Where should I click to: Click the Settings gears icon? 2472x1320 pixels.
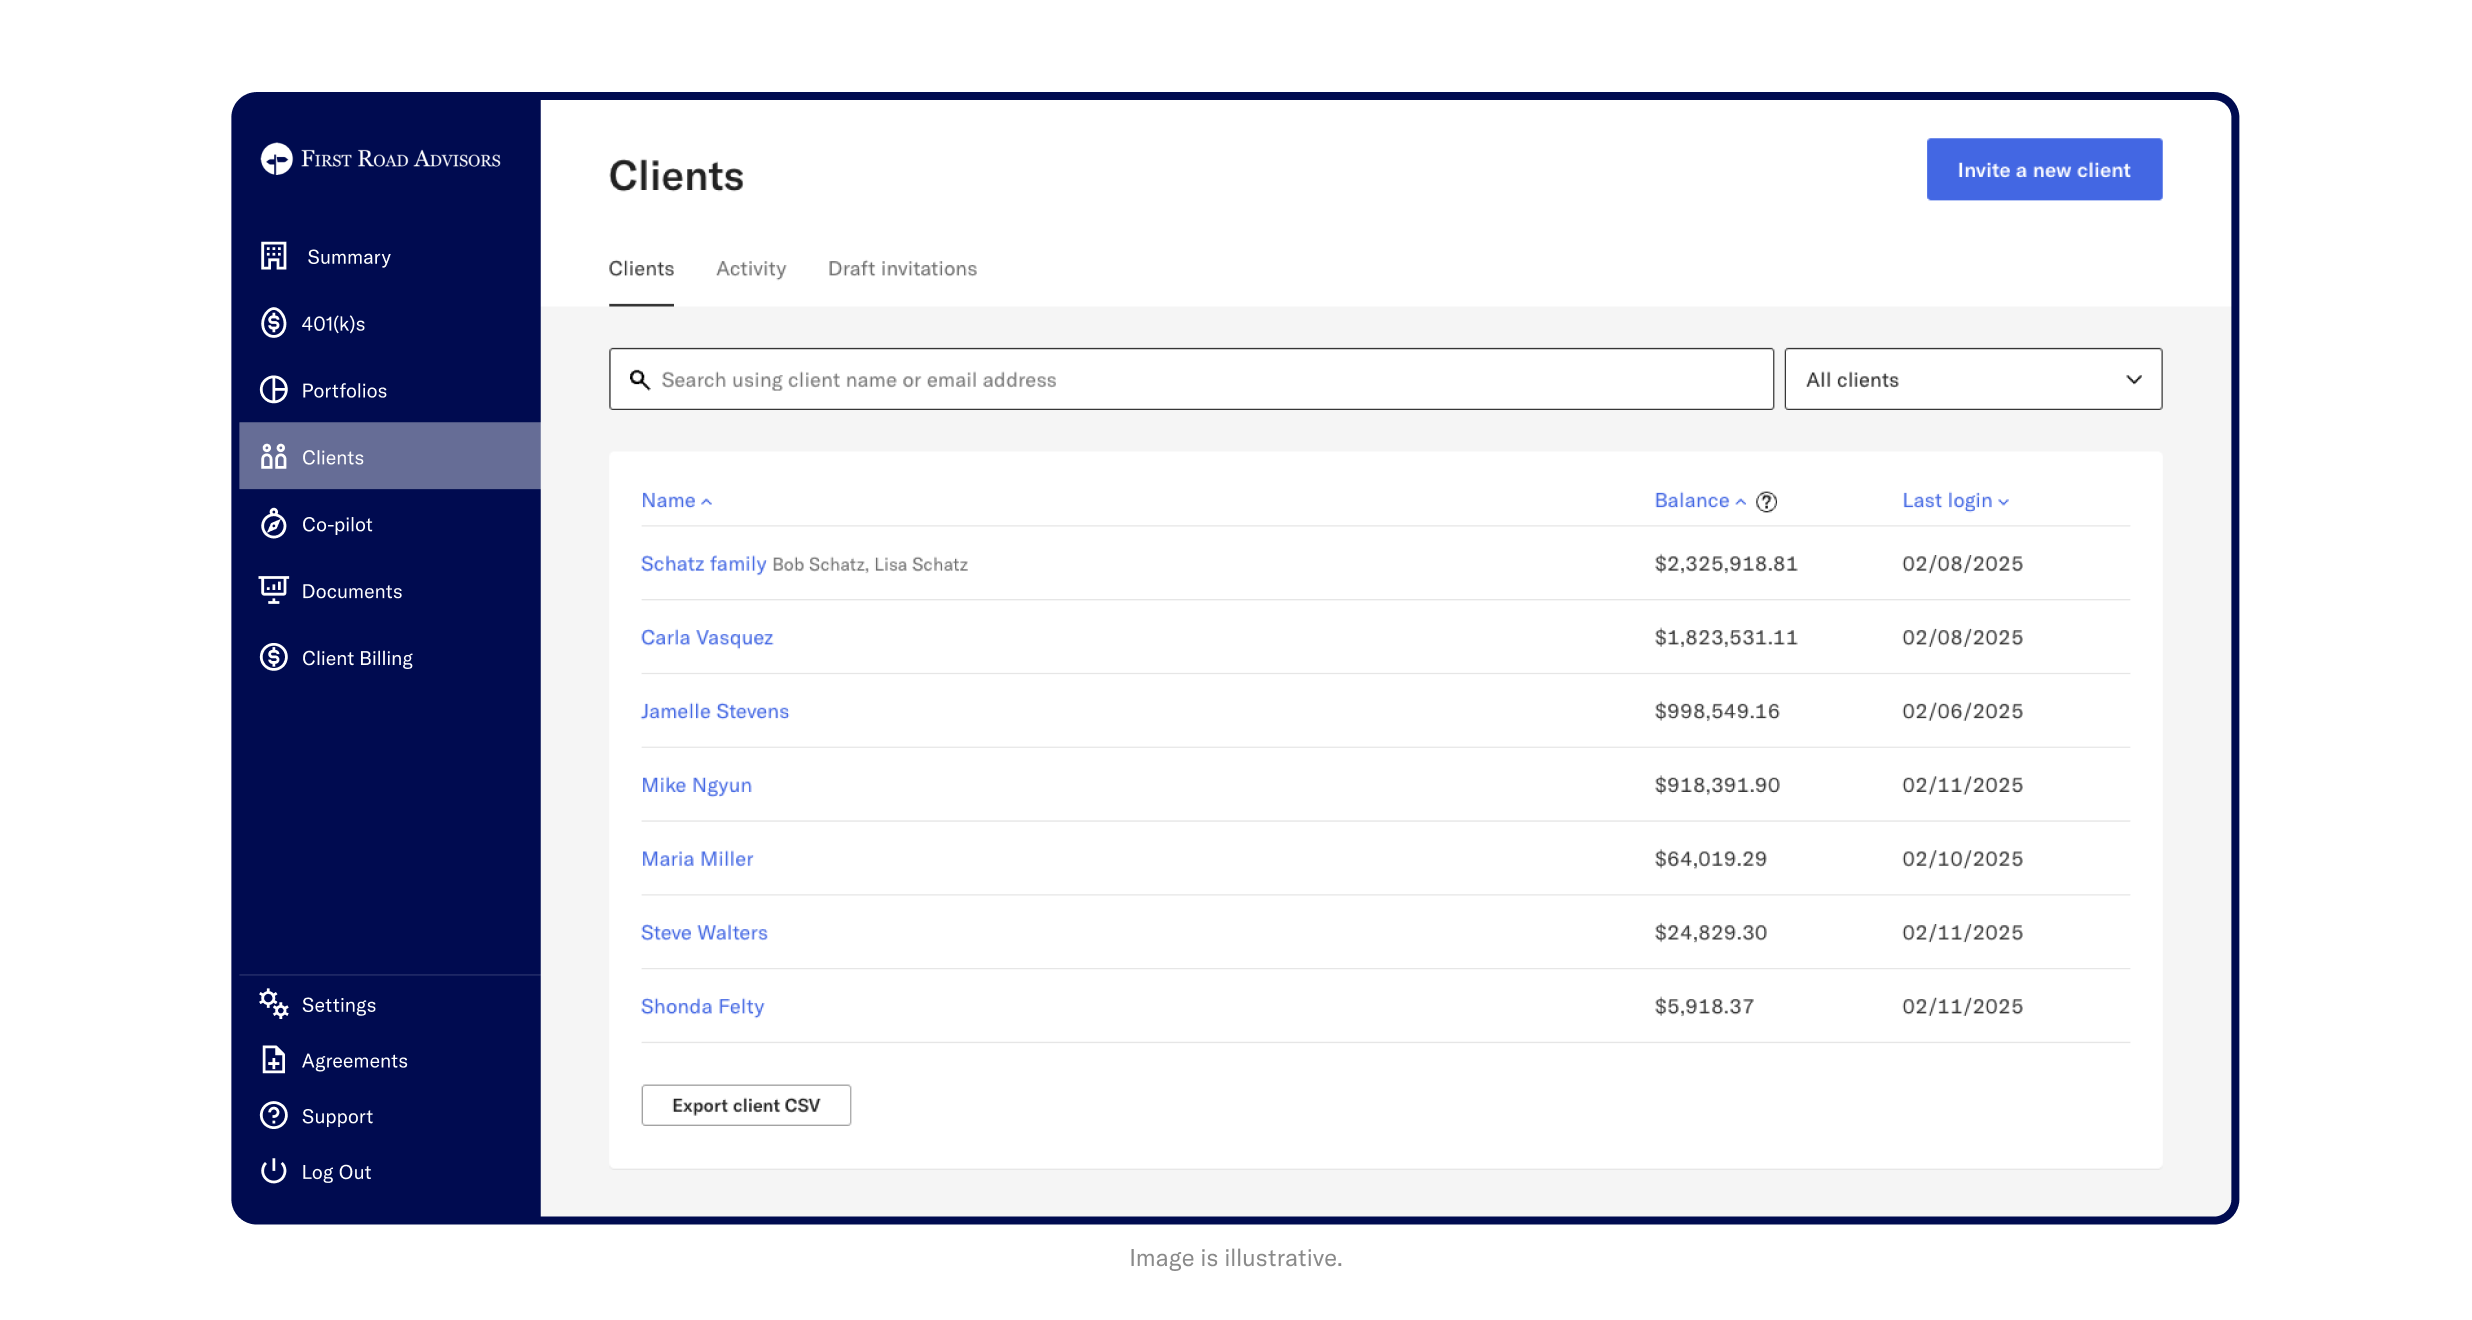click(x=274, y=1004)
